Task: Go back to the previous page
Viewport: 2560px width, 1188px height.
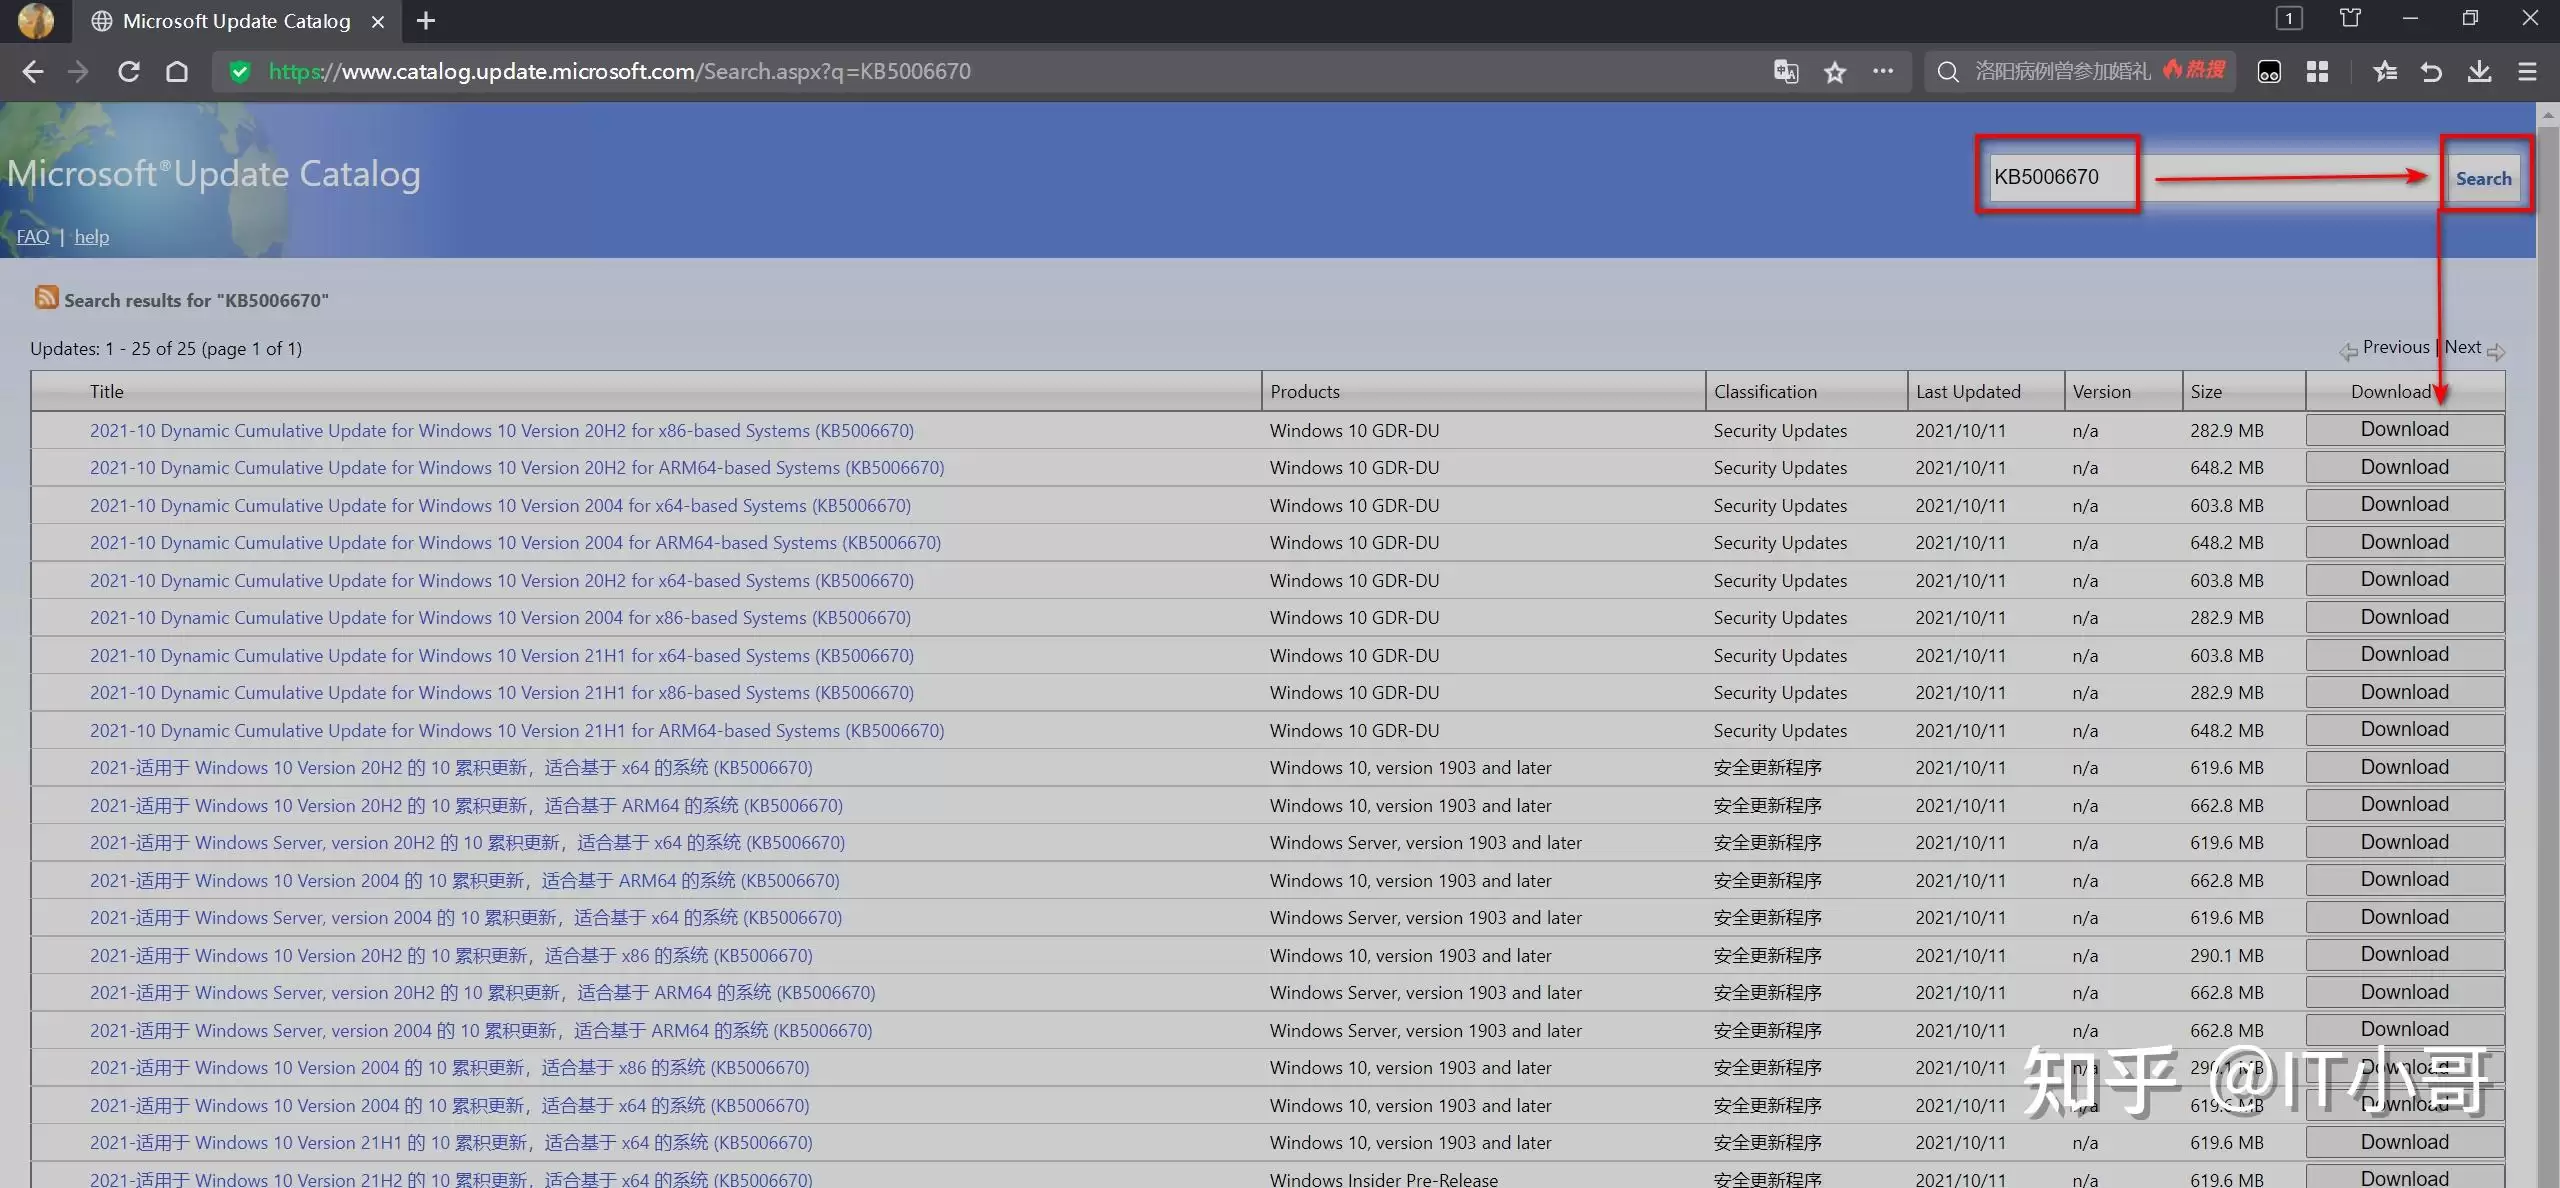Action: pos(33,72)
